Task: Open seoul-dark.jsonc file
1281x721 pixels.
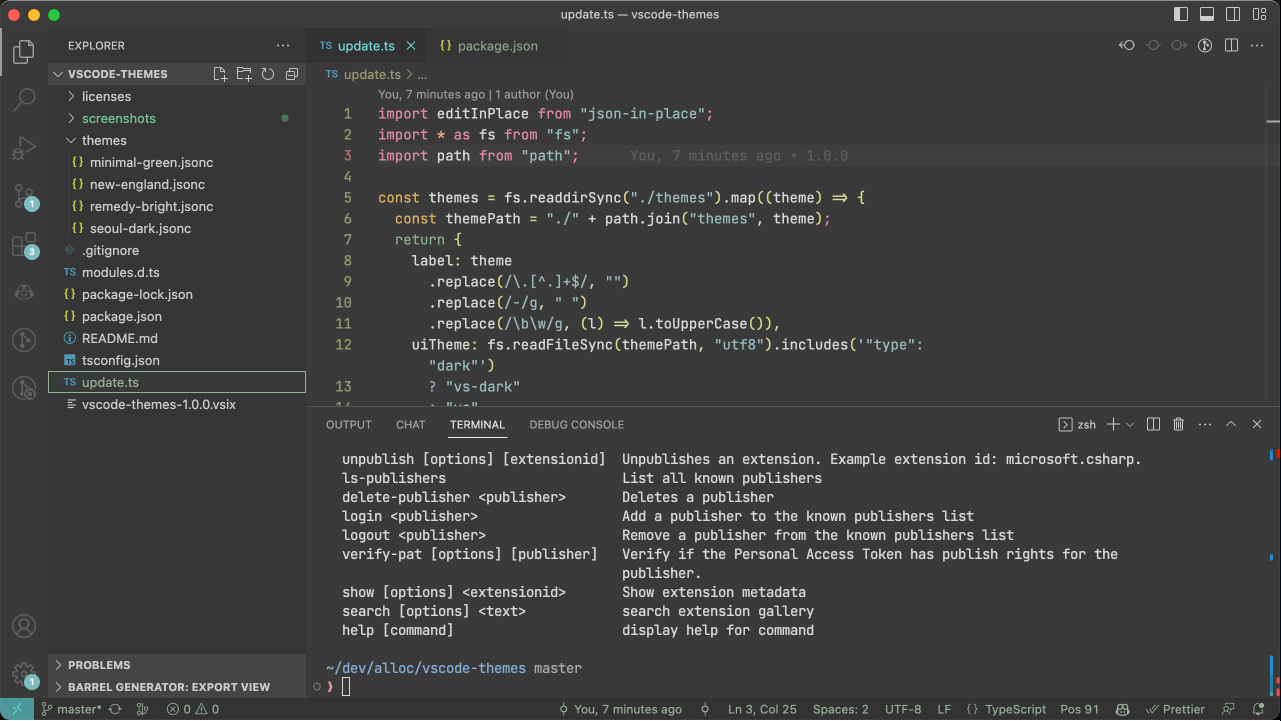Action: (x=177, y=229)
